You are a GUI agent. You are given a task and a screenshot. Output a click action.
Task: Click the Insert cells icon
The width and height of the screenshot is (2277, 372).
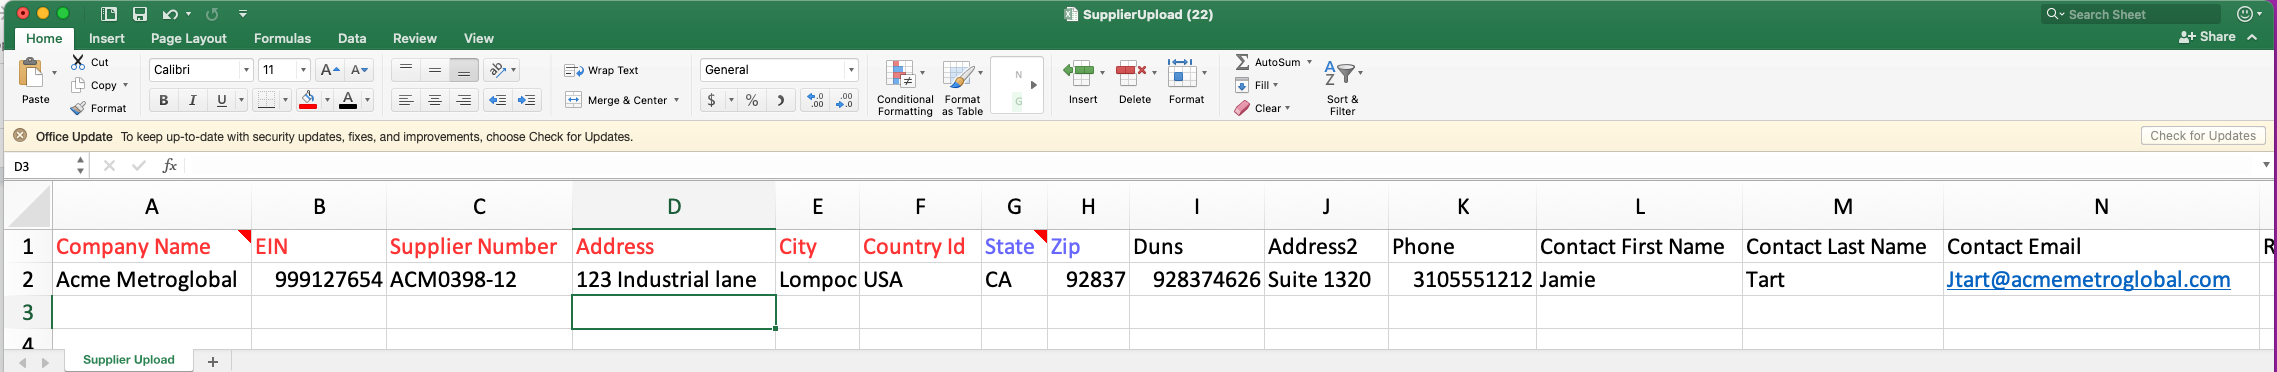(1078, 73)
